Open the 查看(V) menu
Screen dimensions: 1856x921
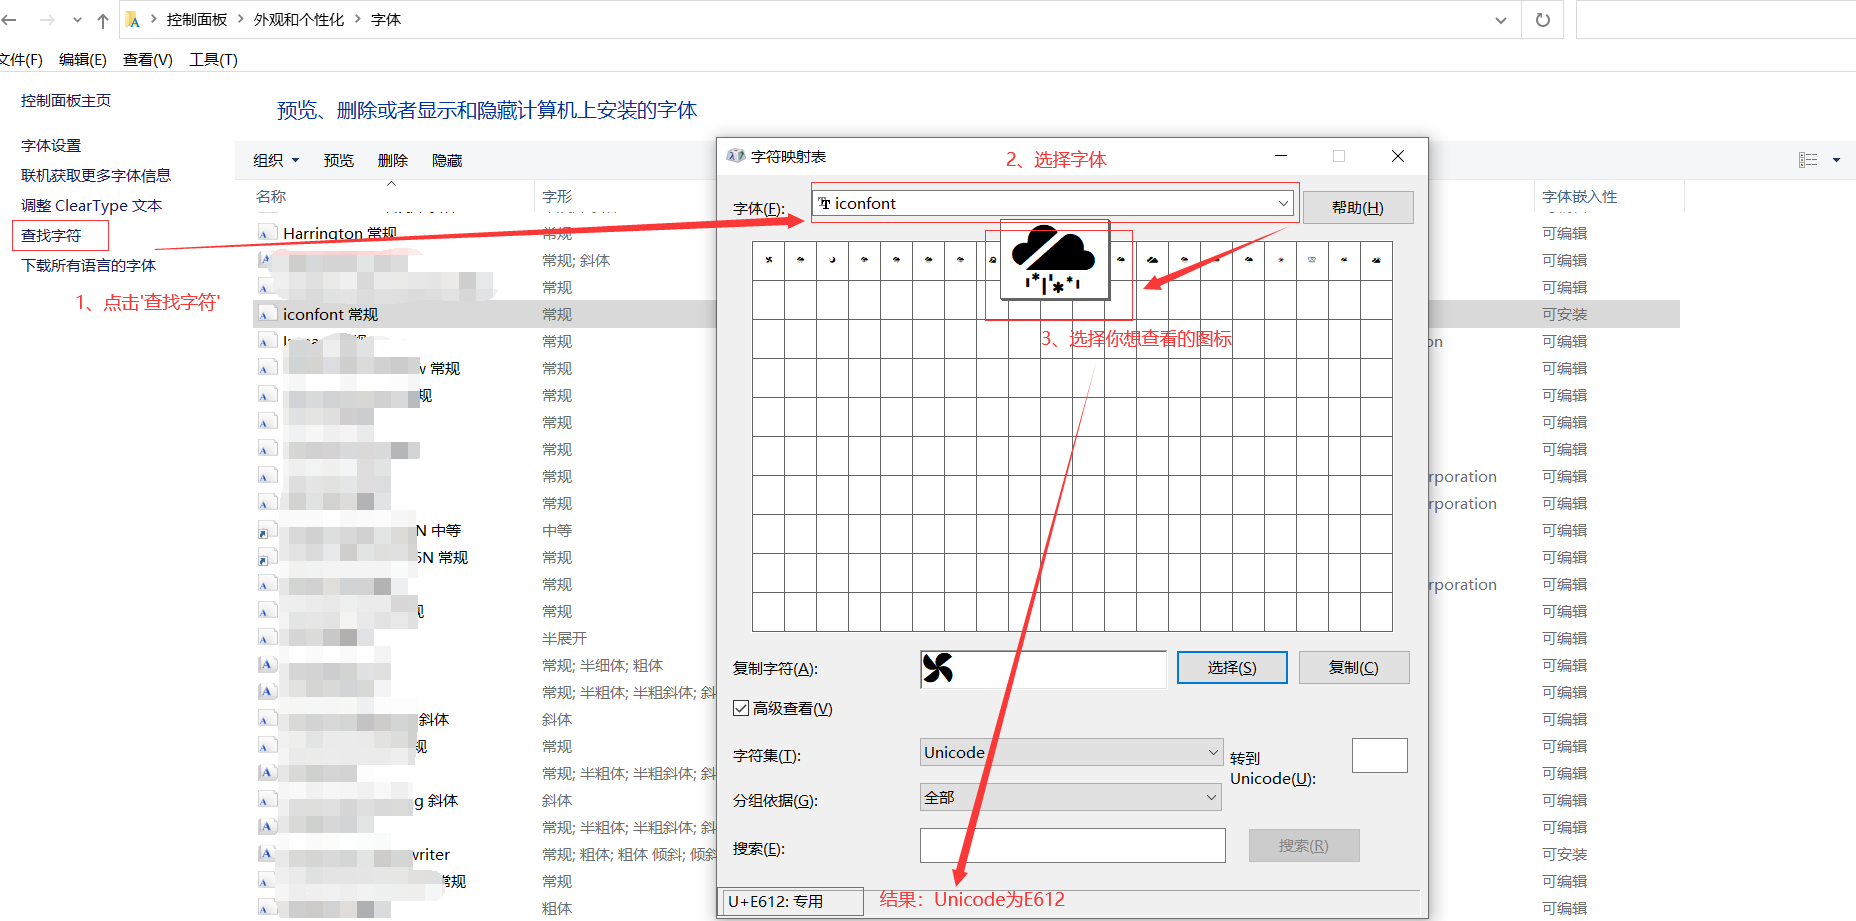pyautogui.click(x=148, y=60)
